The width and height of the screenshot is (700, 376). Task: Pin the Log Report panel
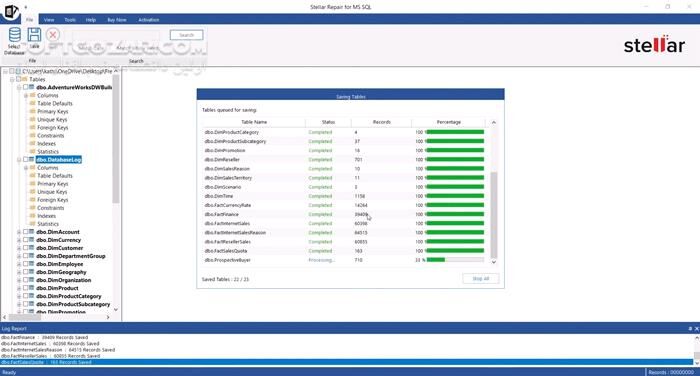pos(690,329)
